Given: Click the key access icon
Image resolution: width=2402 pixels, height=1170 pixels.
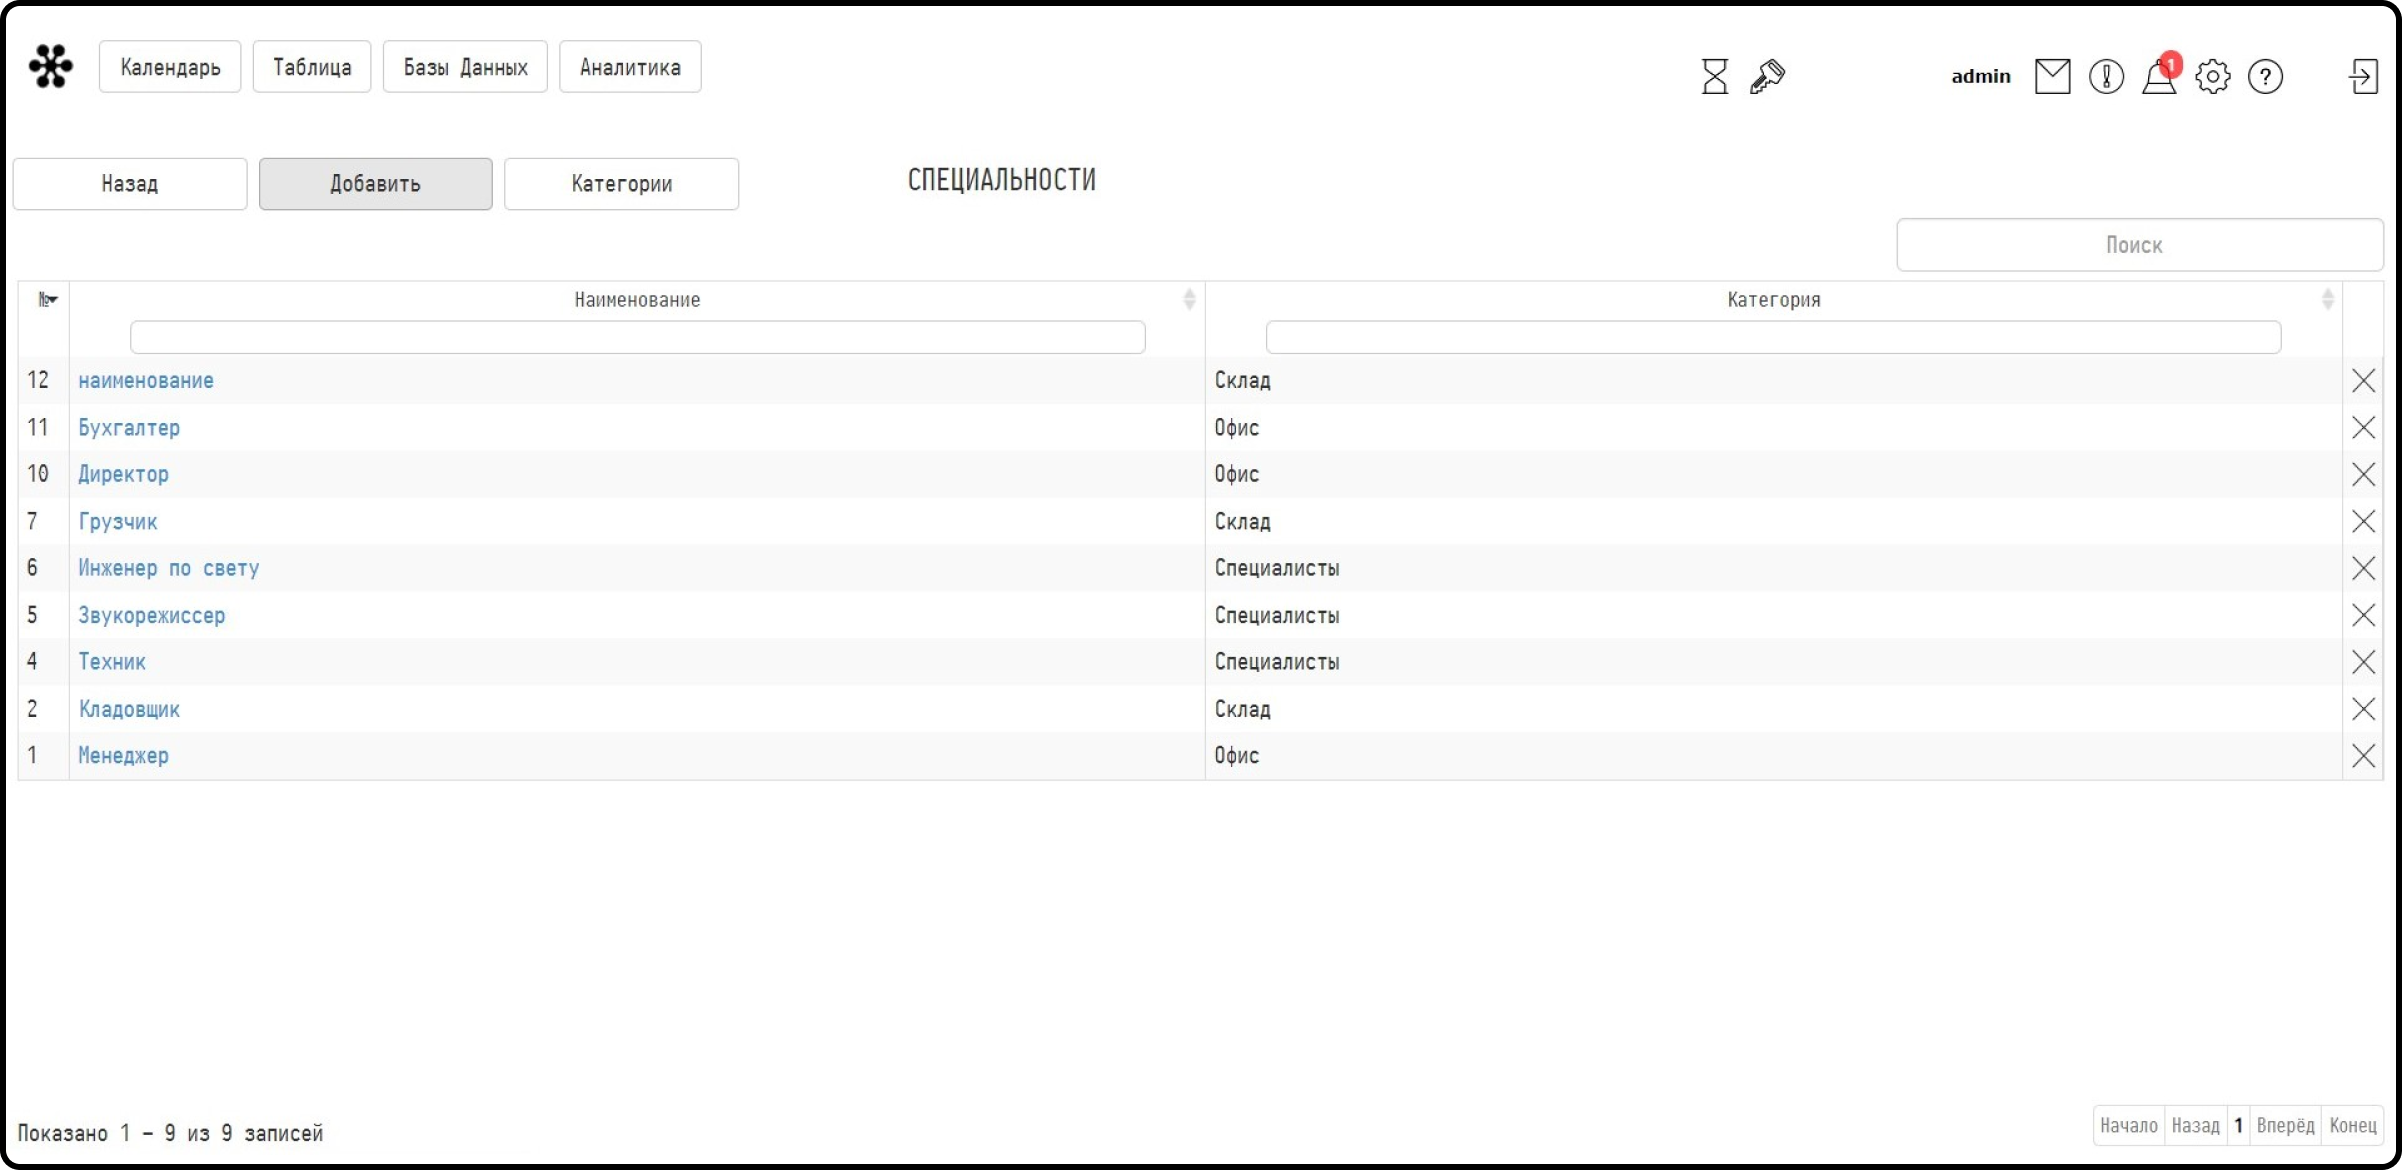Looking at the screenshot, I should (x=1767, y=76).
